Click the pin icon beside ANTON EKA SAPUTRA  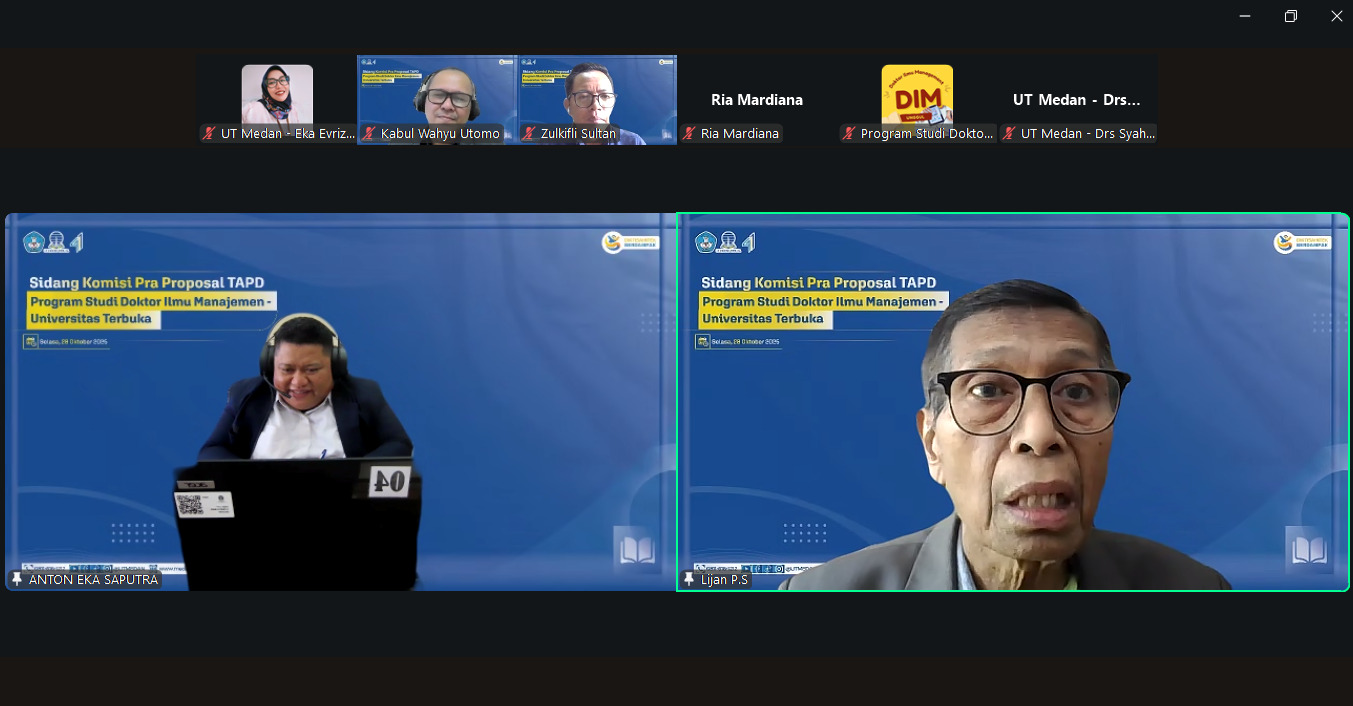click(x=17, y=579)
